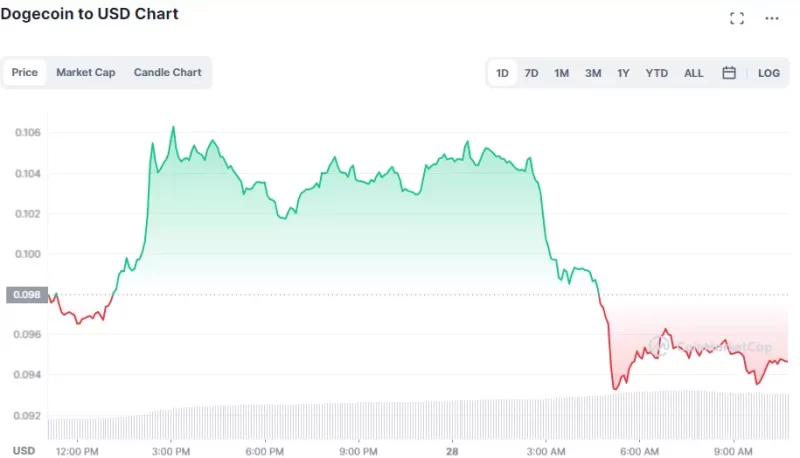Click the 3:00 PM time axis label

click(171, 451)
